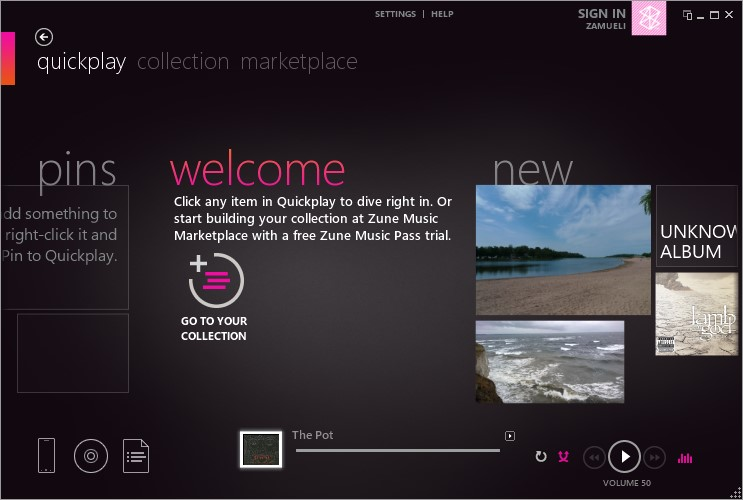Switch to quickplay tab

click(x=82, y=62)
